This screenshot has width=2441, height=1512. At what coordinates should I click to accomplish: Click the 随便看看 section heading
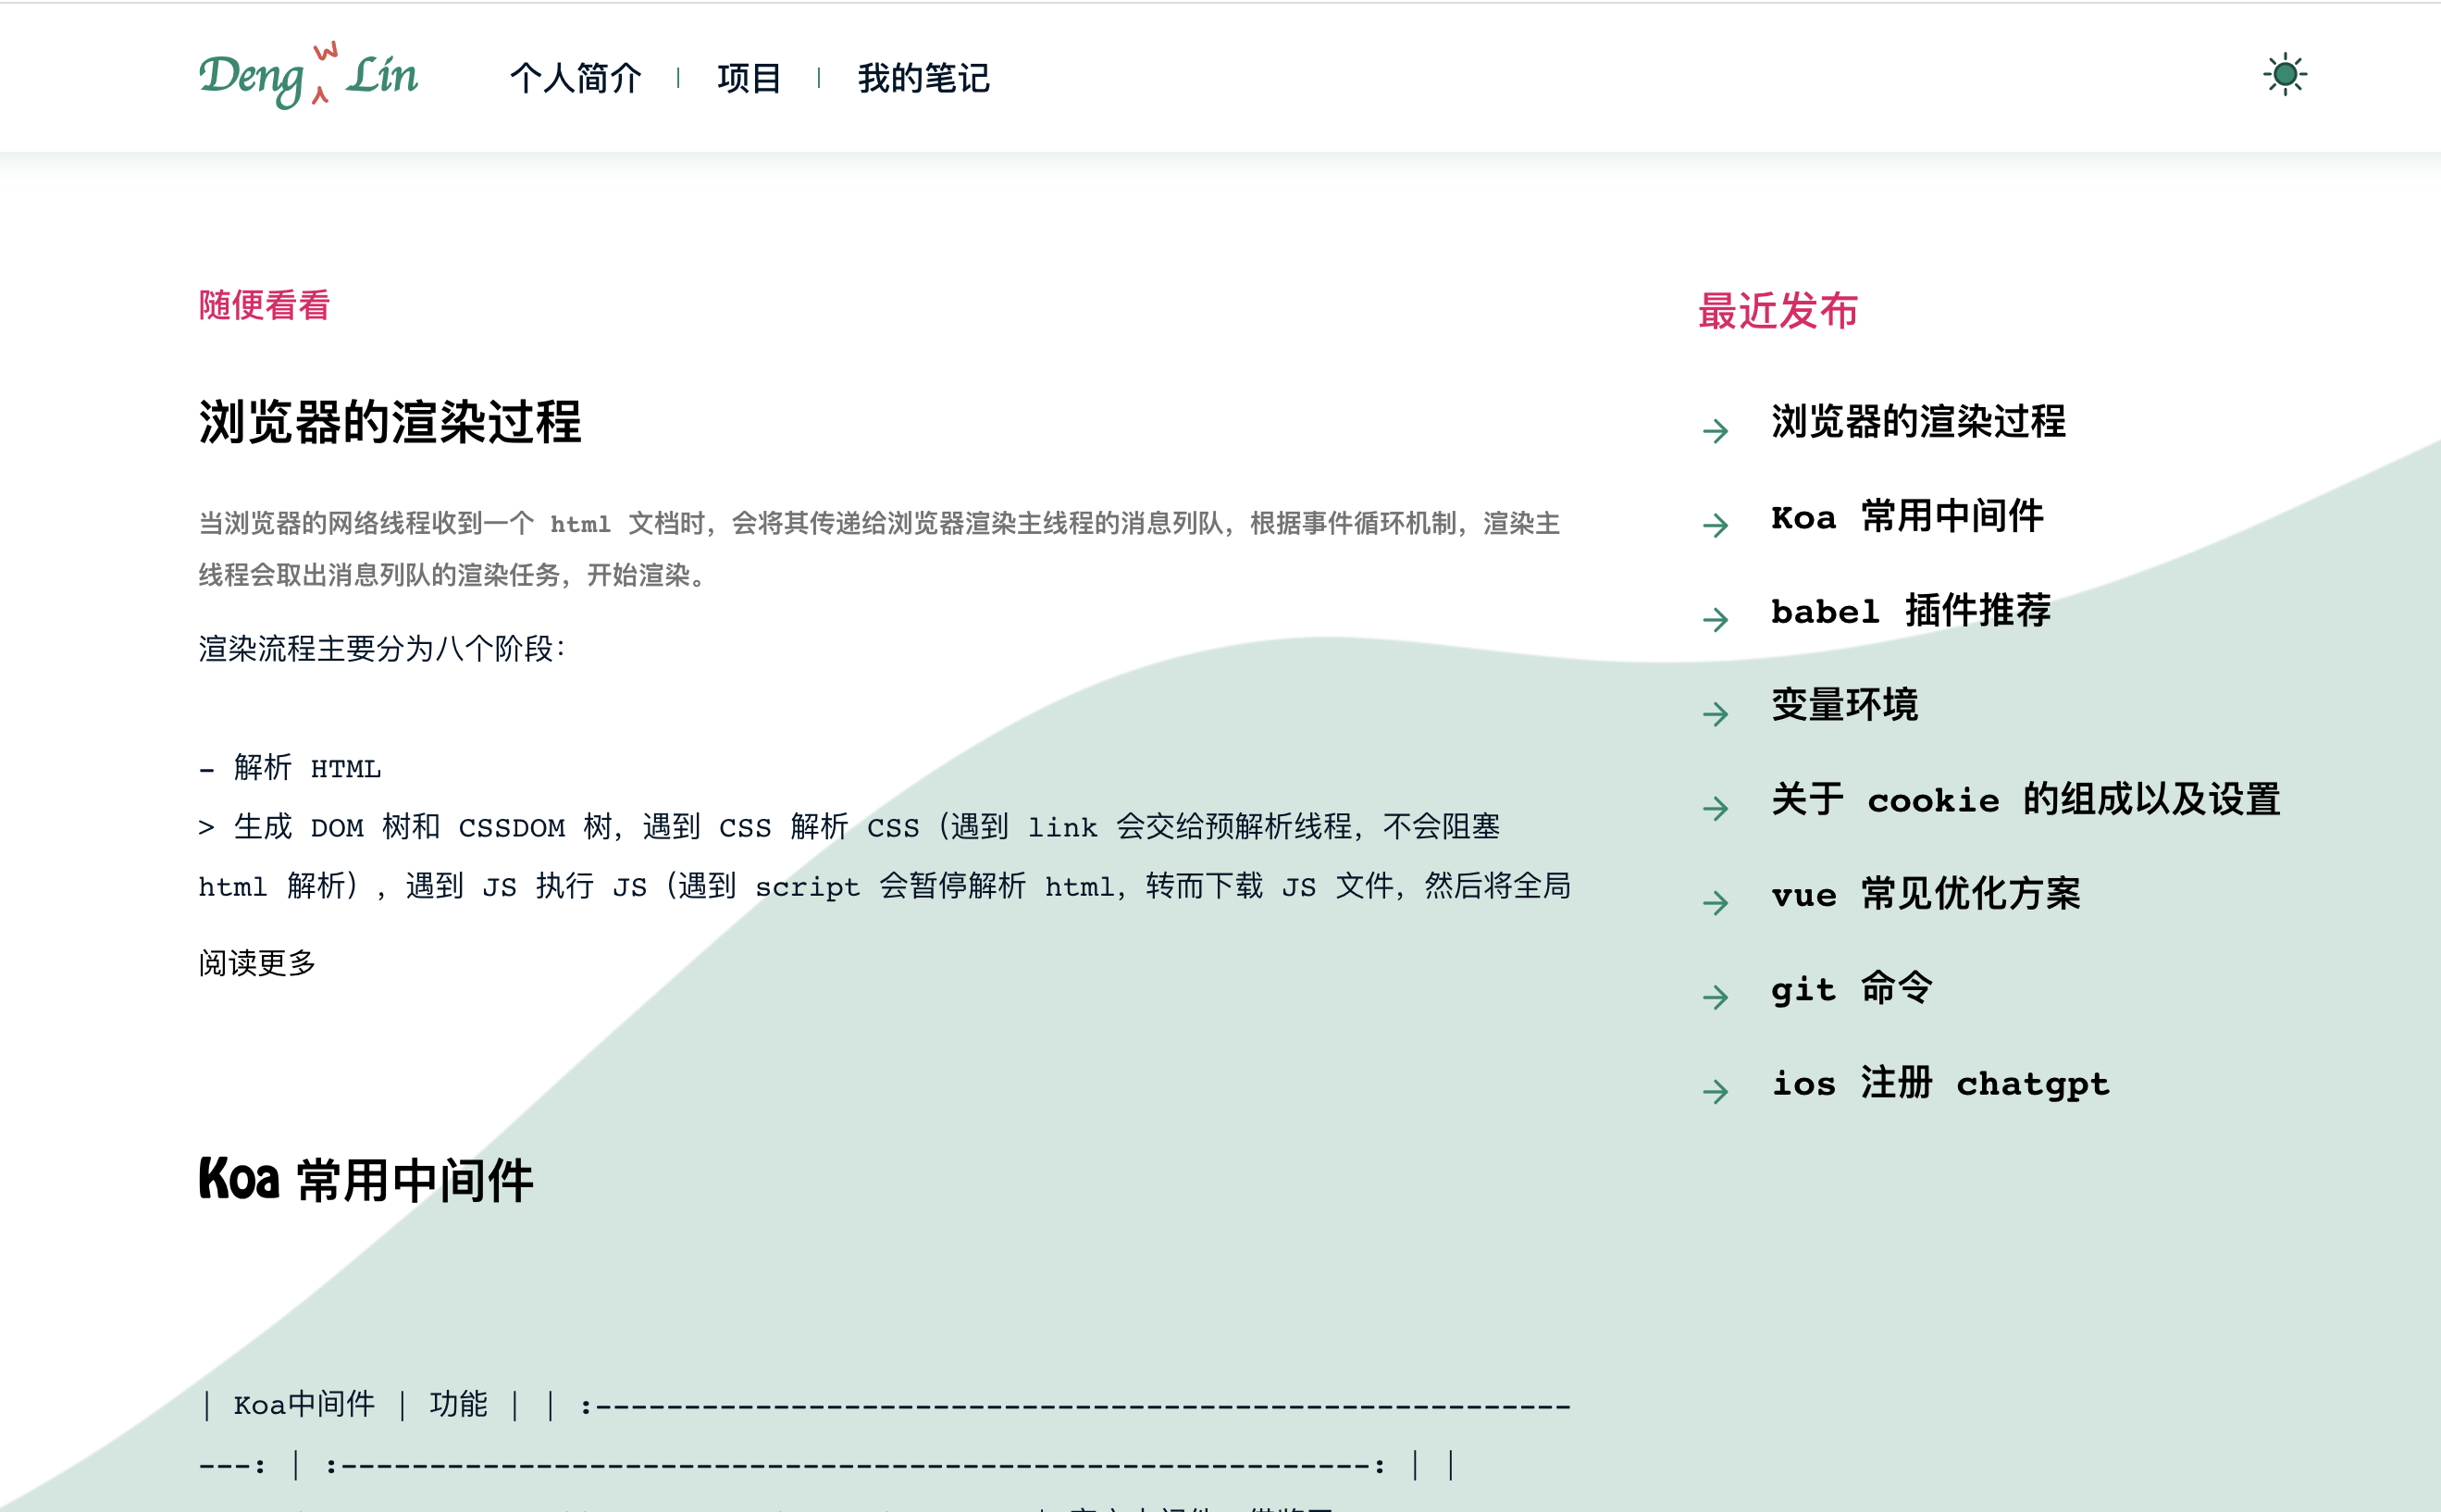point(264,305)
